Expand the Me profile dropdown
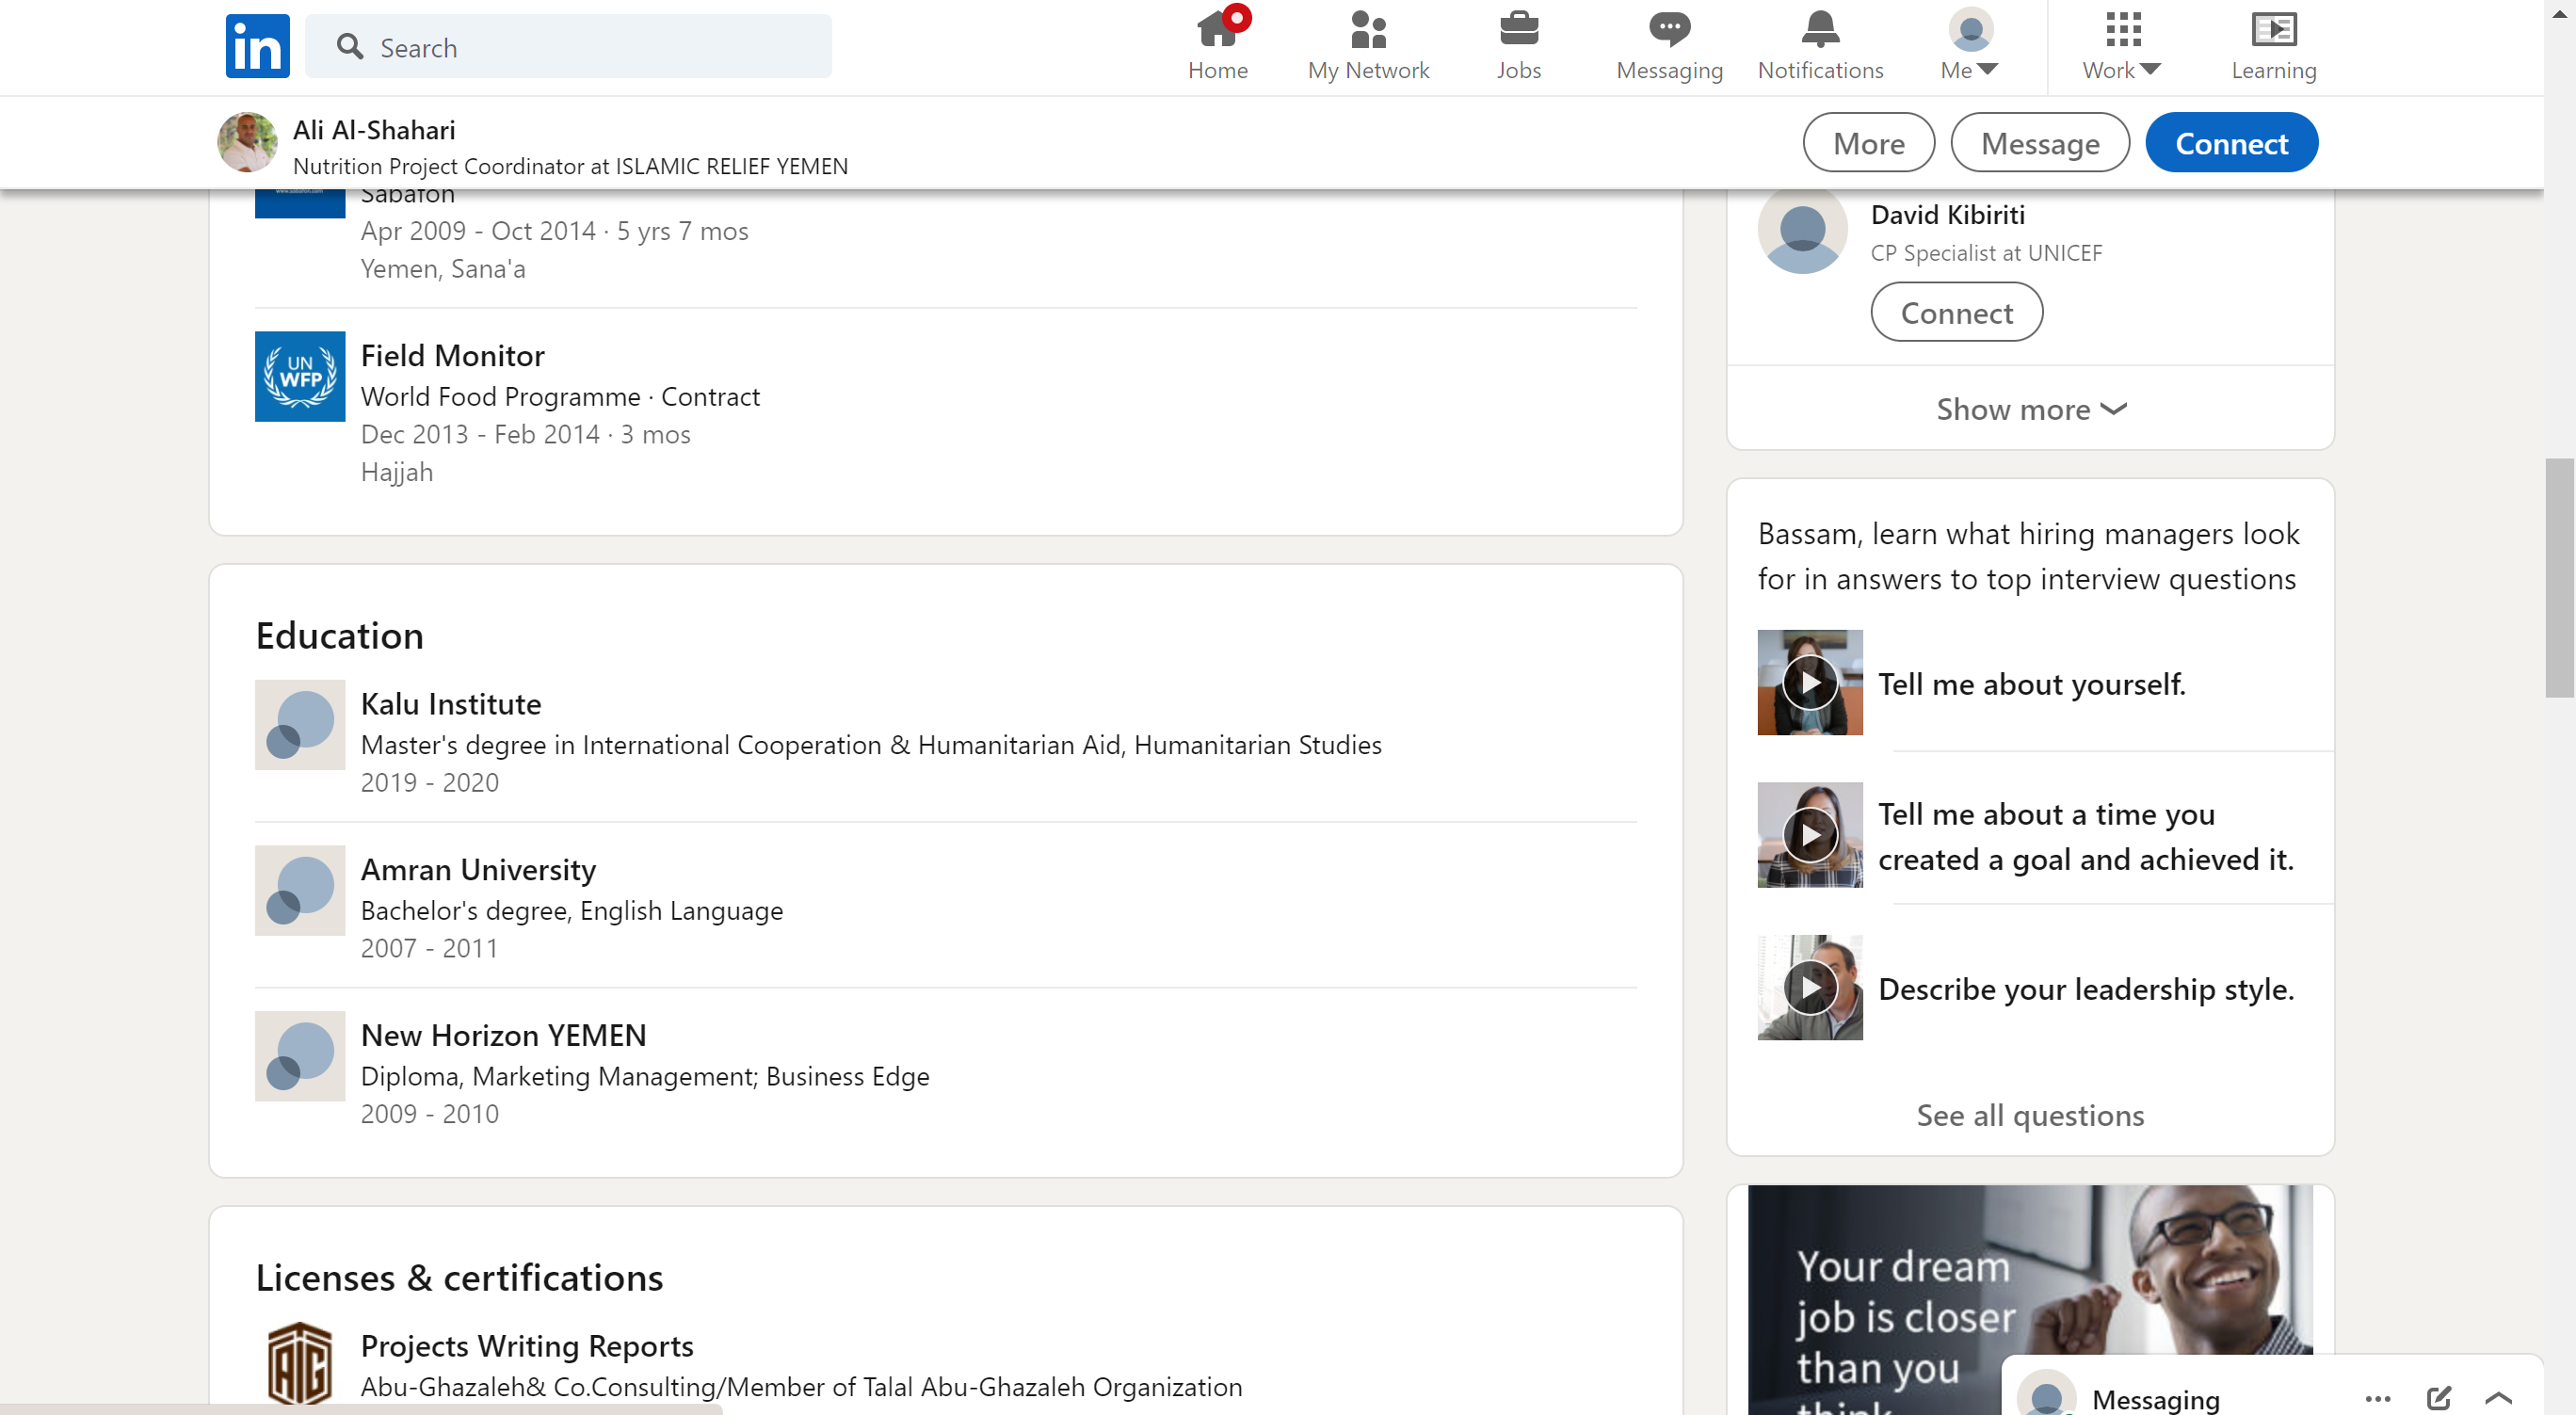 [1970, 46]
